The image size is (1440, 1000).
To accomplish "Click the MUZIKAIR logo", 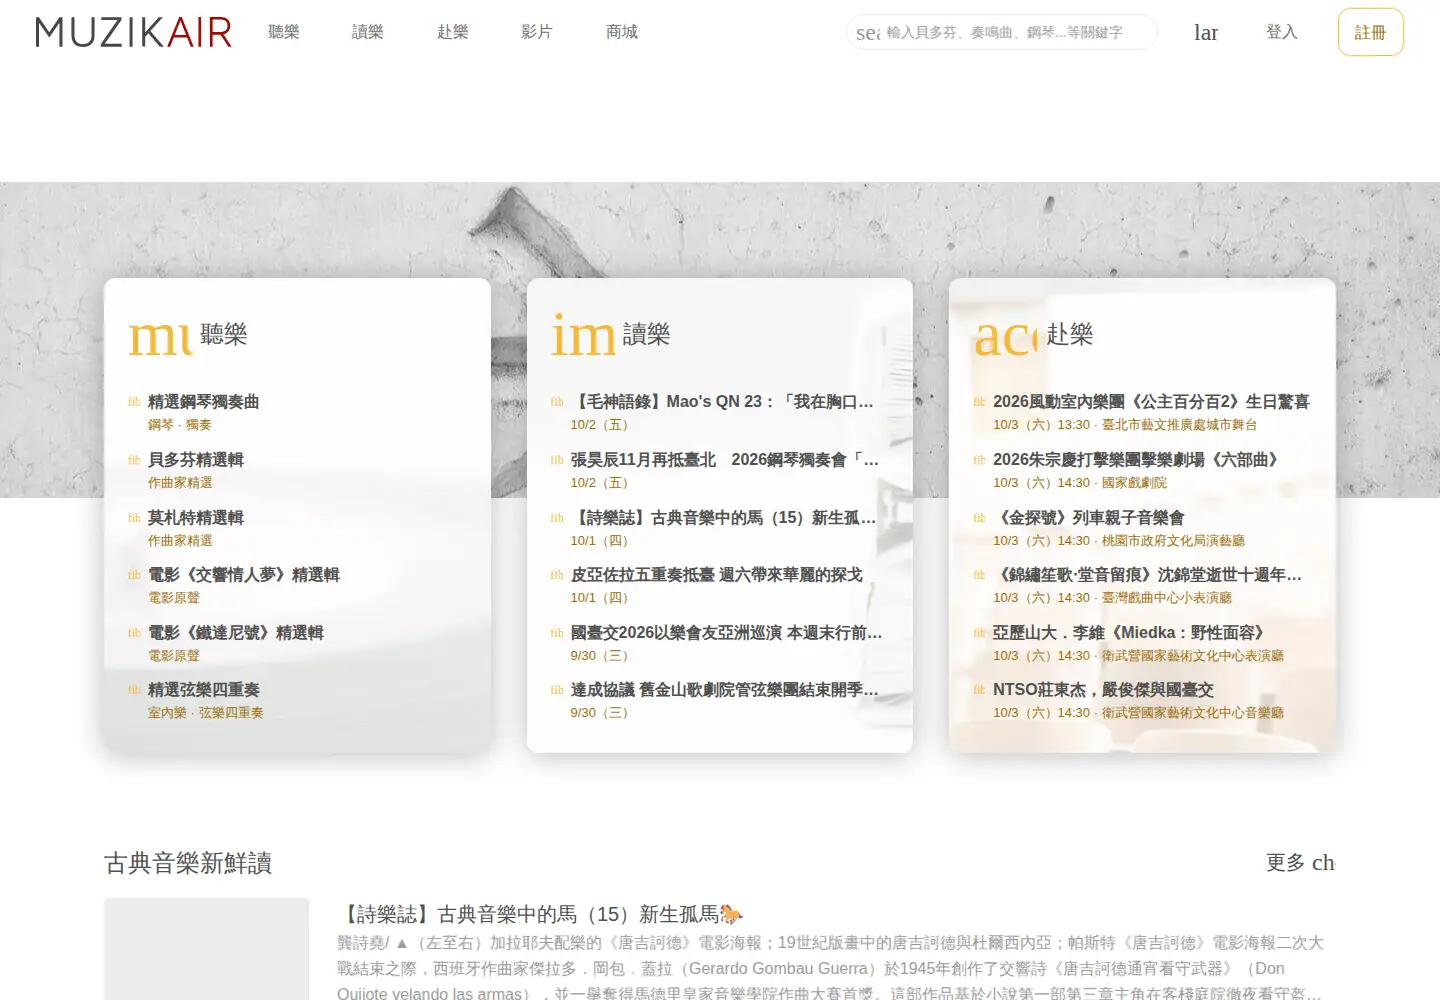I will tap(134, 32).
